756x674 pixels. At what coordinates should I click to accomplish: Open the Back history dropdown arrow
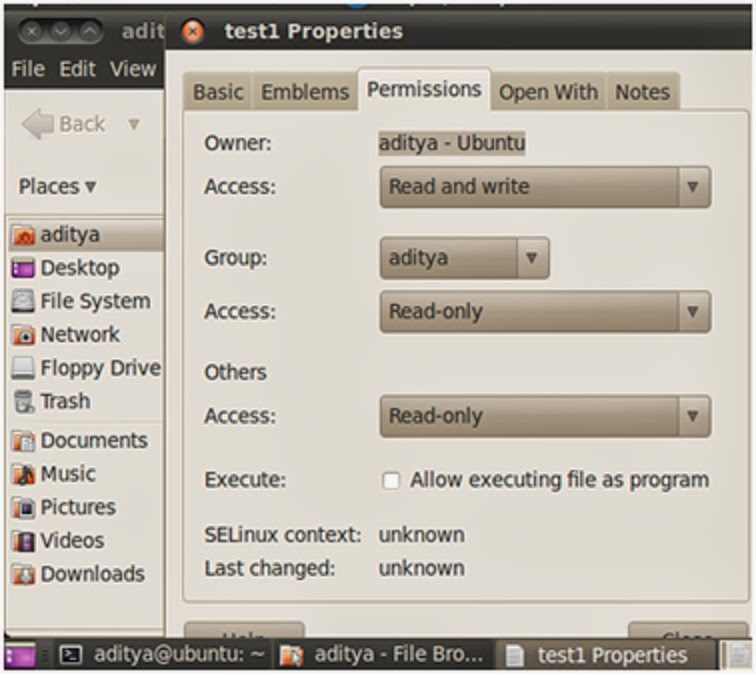134,124
